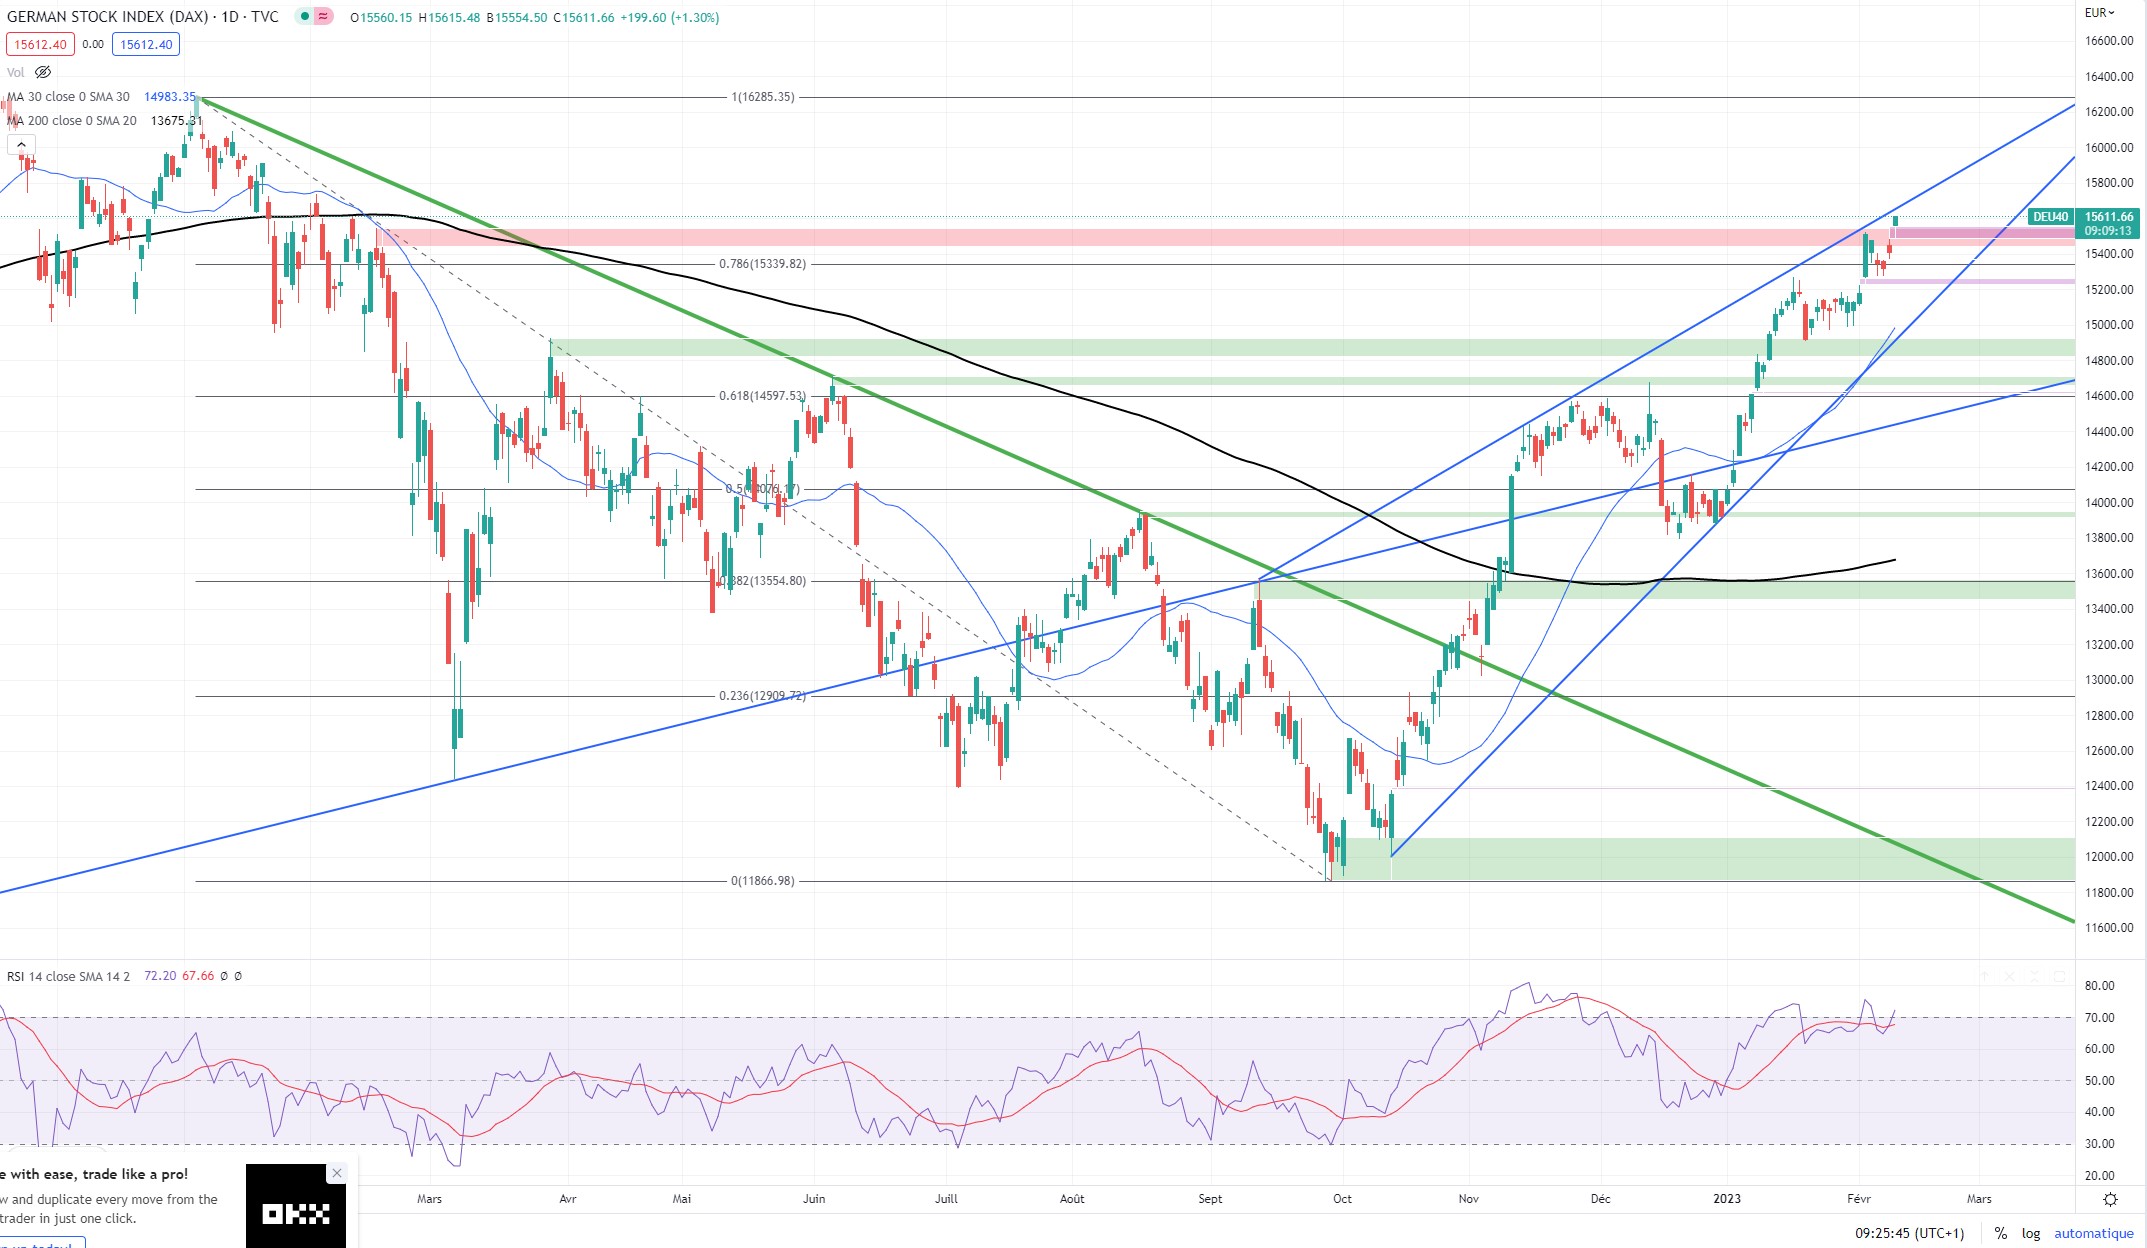2147x1248 pixels.
Task: Click the red sell price 15612.40 button
Action: [x=40, y=44]
